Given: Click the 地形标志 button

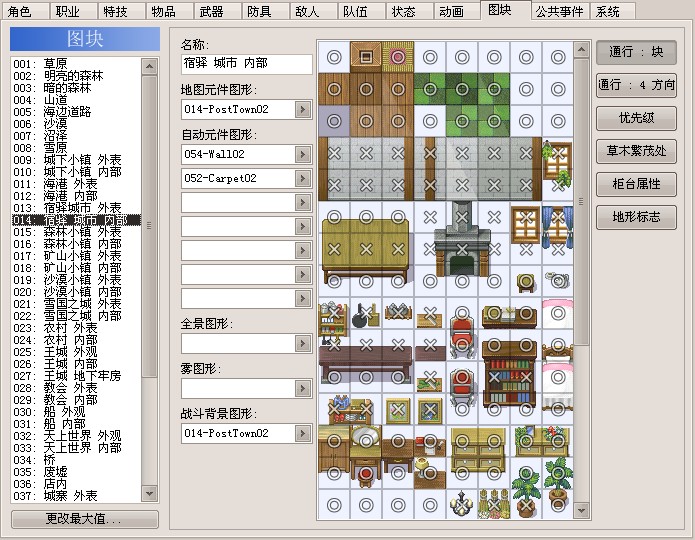Looking at the screenshot, I should (x=636, y=217).
